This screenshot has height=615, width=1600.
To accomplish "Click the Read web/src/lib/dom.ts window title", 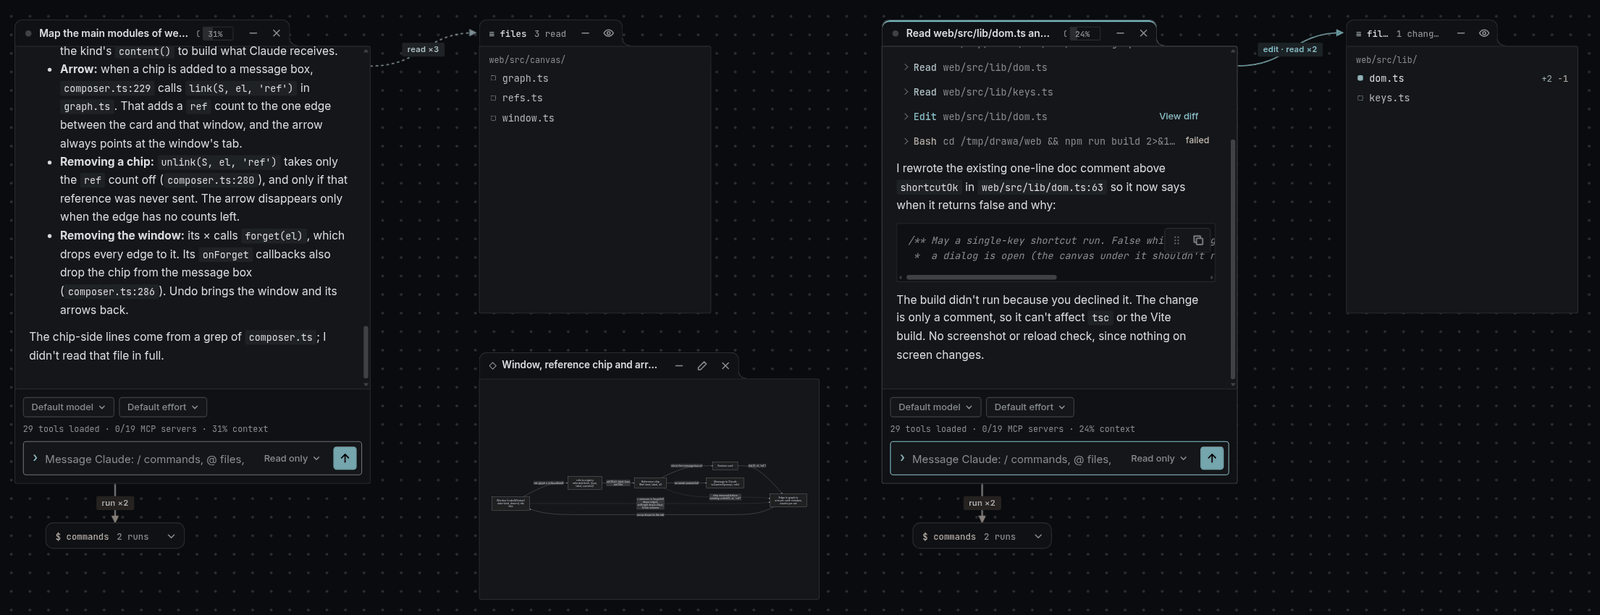I will [x=977, y=33].
